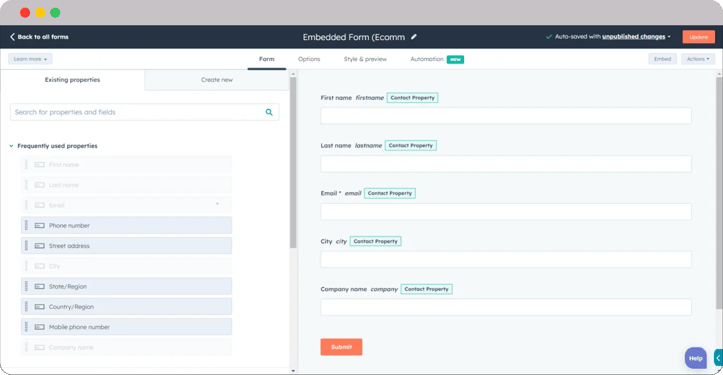
Task: Click the City input field
Action: click(506, 259)
